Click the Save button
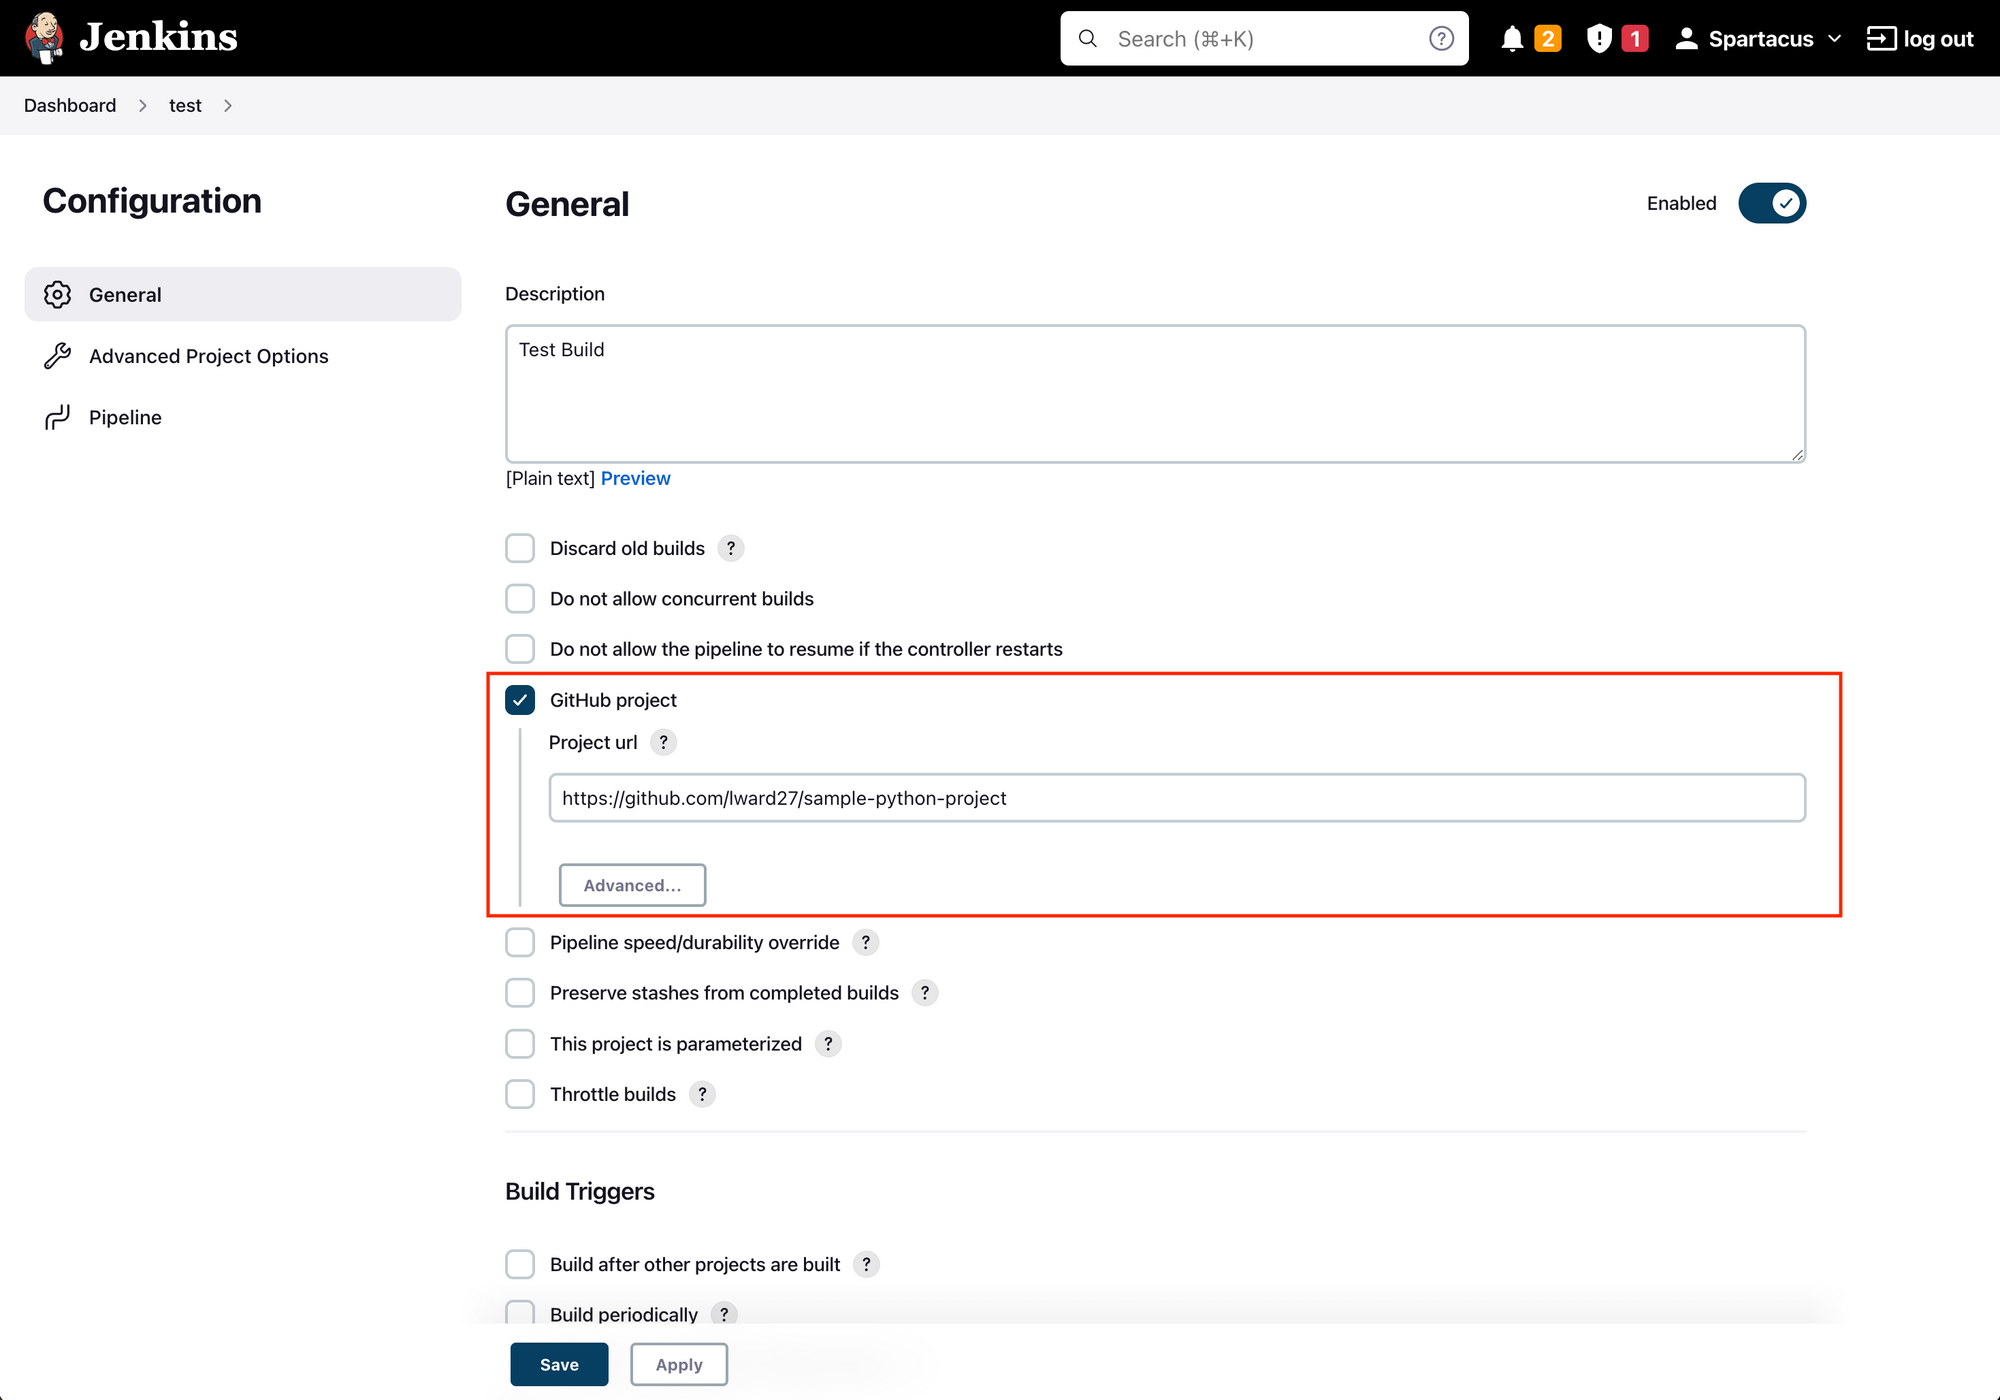 point(559,1364)
